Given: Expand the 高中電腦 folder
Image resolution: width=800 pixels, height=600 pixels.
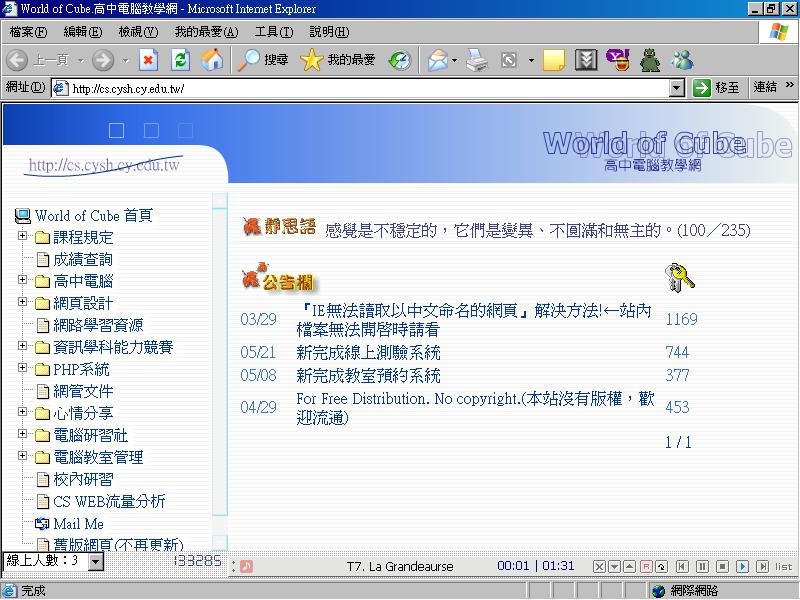Looking at the screenshot, I should click(x=22, y=280).
